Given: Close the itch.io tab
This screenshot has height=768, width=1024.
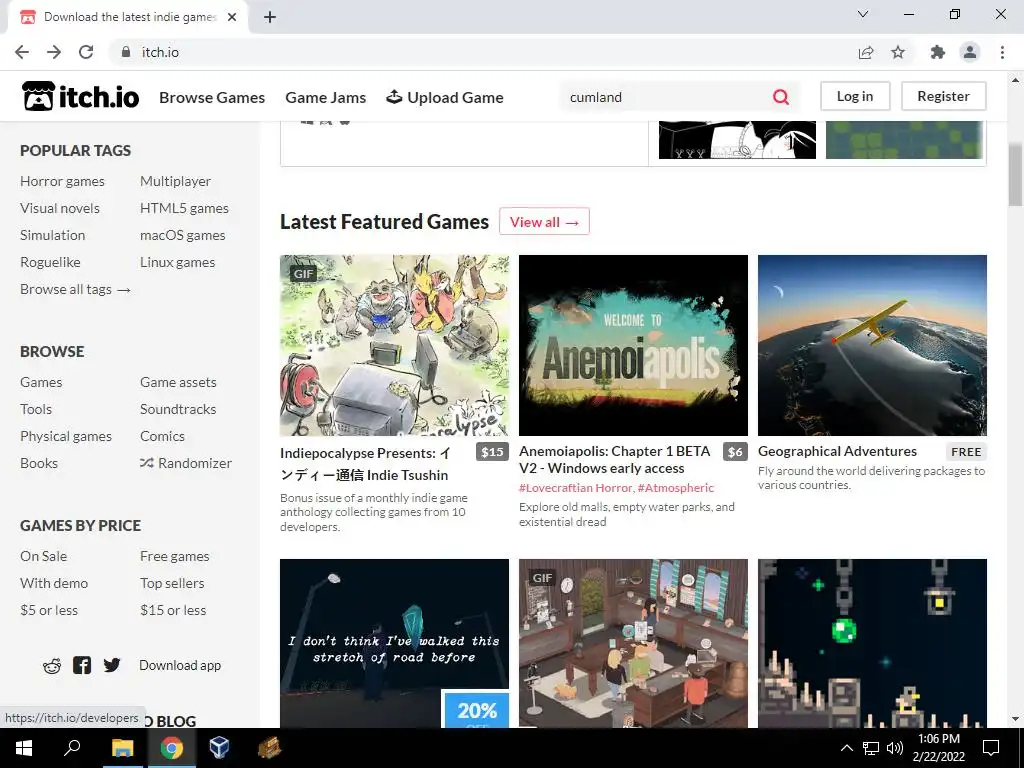Looking at the screenshot, I should click(x=232, y=17).
